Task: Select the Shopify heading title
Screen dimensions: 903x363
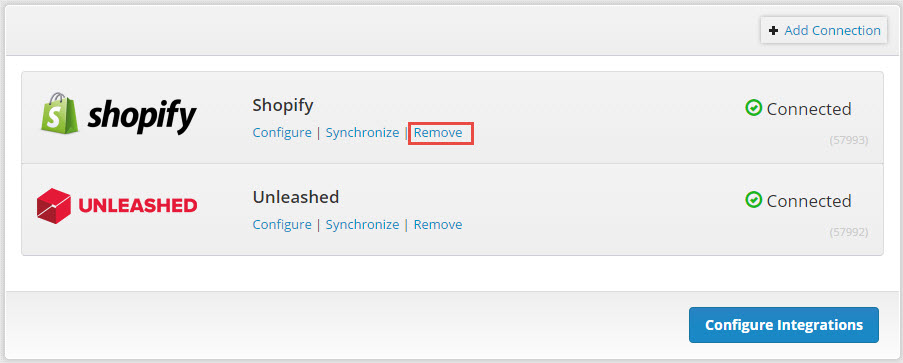Action: [x=283, y=105]
